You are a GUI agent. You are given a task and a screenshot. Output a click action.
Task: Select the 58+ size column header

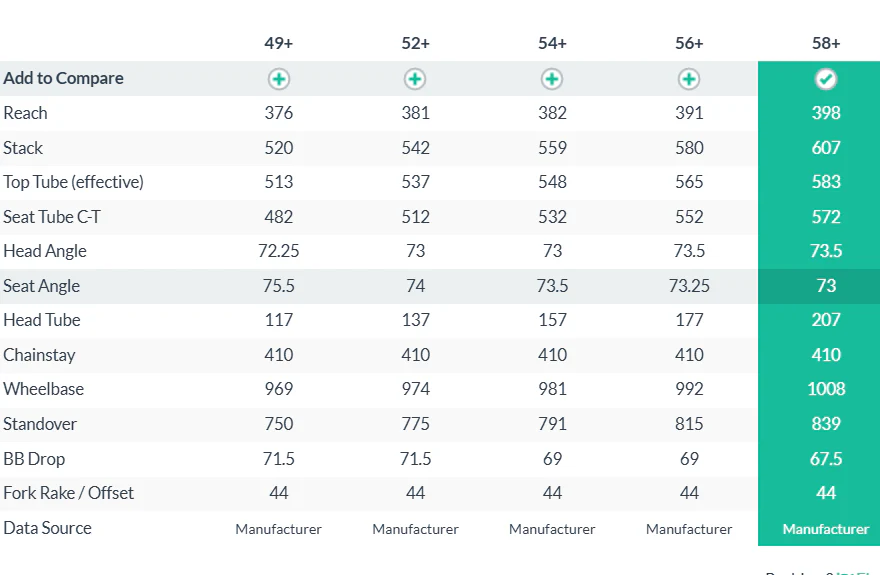pyautogui.click(x=826, y=43)
